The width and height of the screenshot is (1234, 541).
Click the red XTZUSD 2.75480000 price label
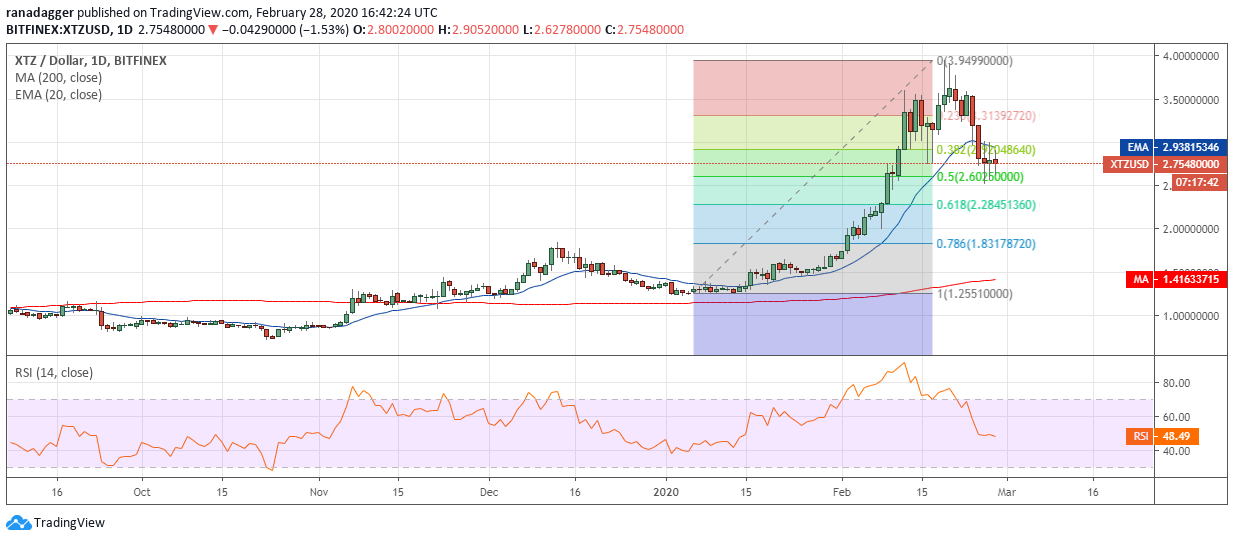point(1163,164)
